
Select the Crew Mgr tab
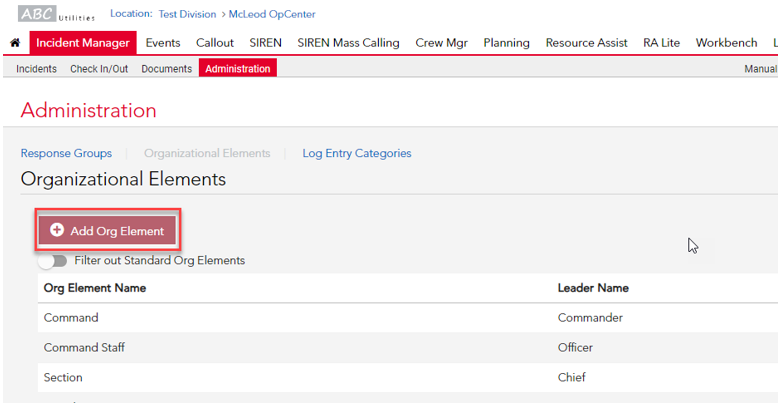pyautogui.click(x=442, y=43)
